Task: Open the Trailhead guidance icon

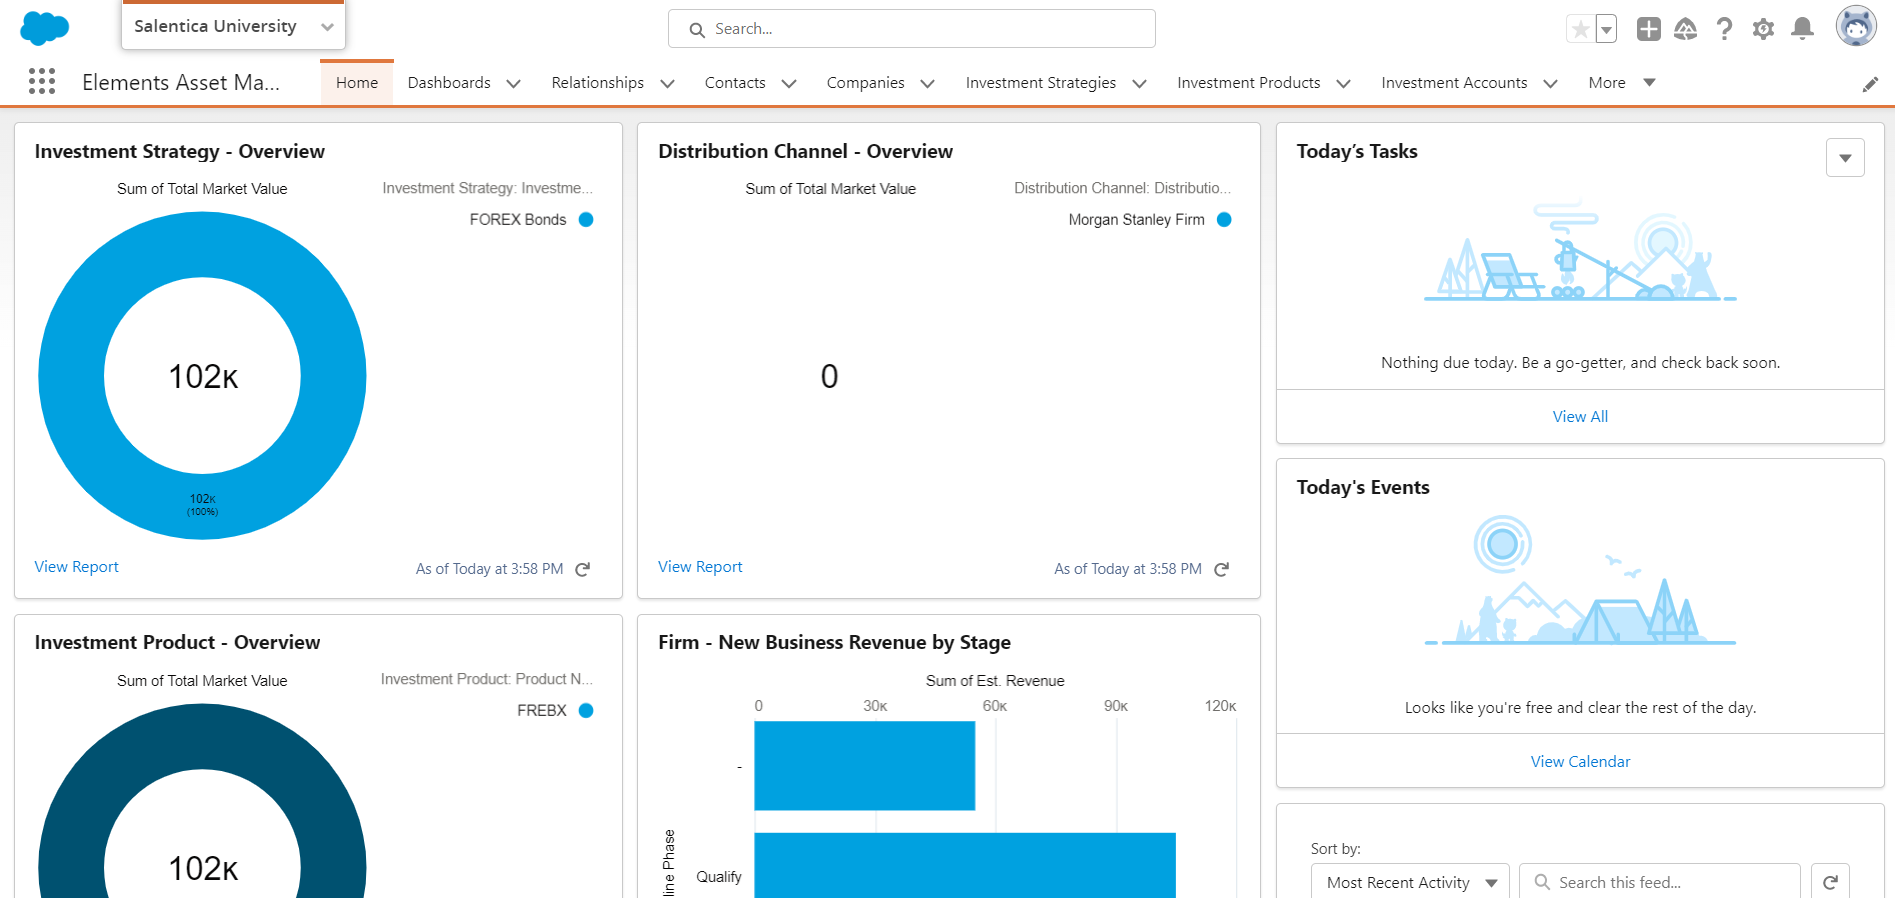Action: click(1686, 29)
